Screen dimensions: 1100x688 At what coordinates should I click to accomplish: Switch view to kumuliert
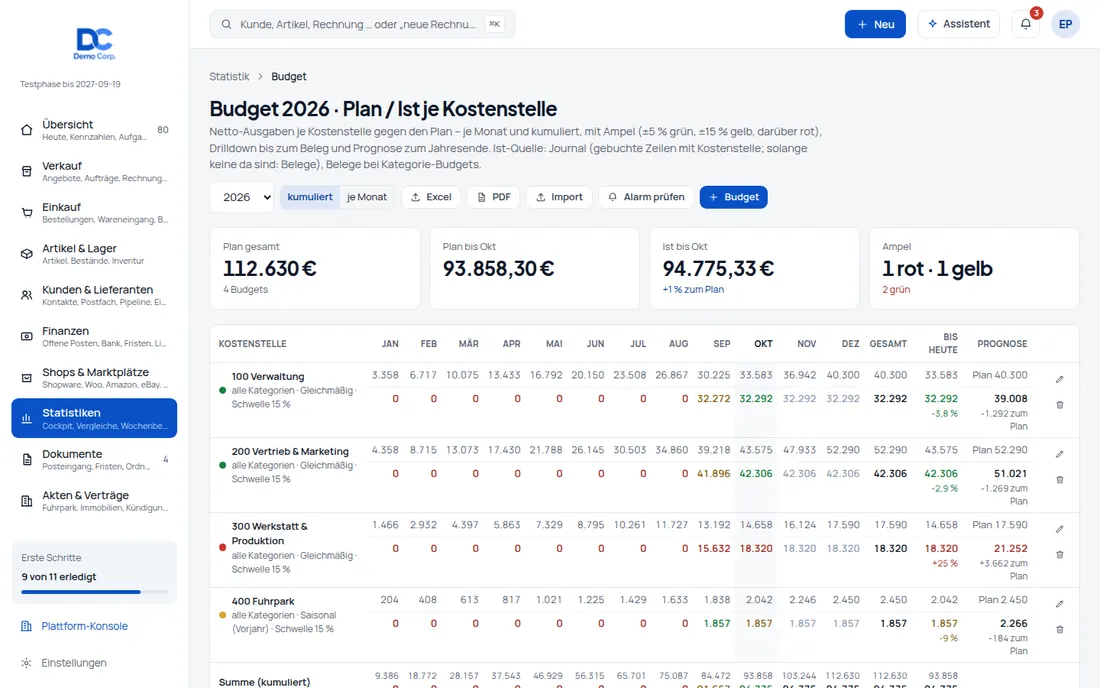coord(310,197)
